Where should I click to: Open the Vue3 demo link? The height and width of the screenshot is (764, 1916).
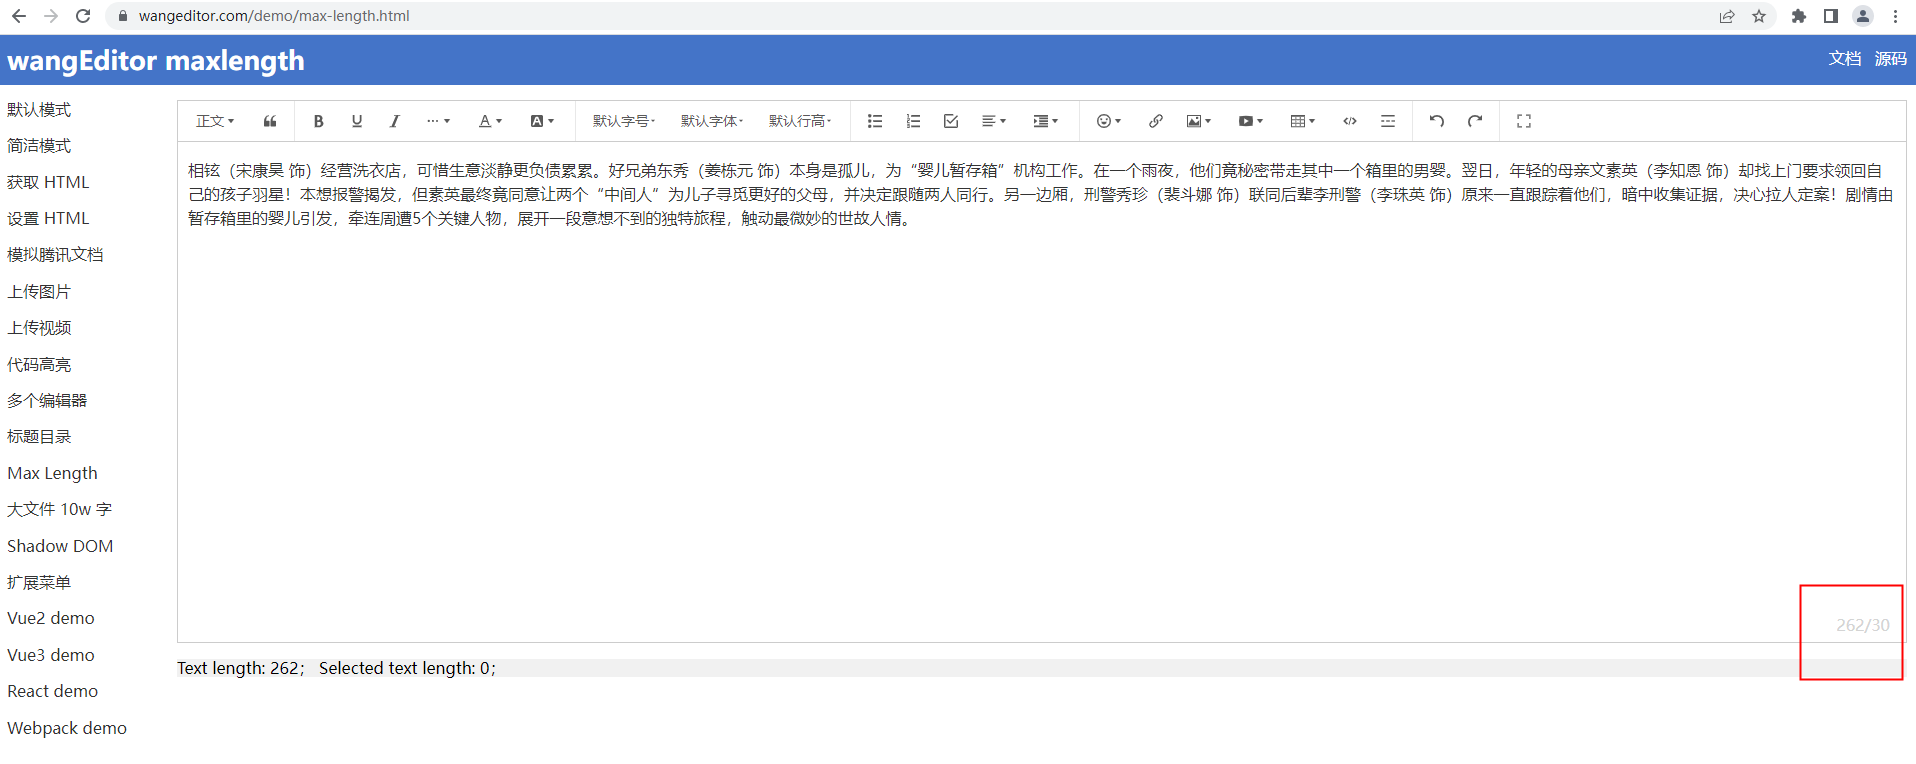tap(51, 655)
